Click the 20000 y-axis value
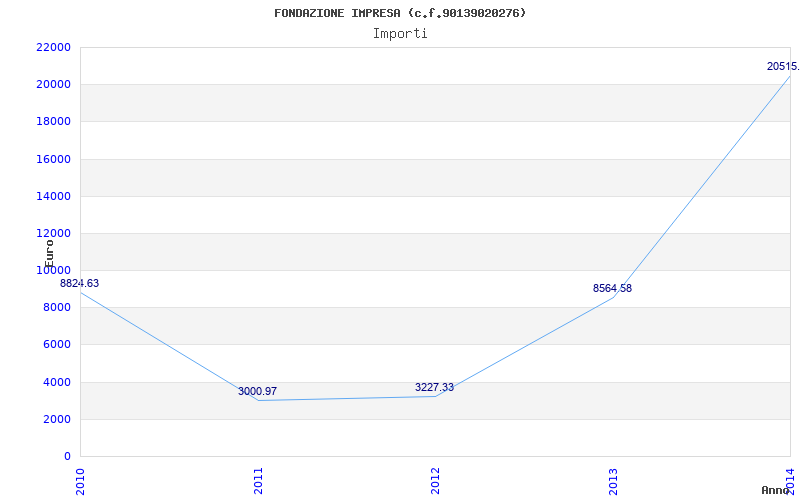Screen dimensions: 800x500 coord(53,84)
